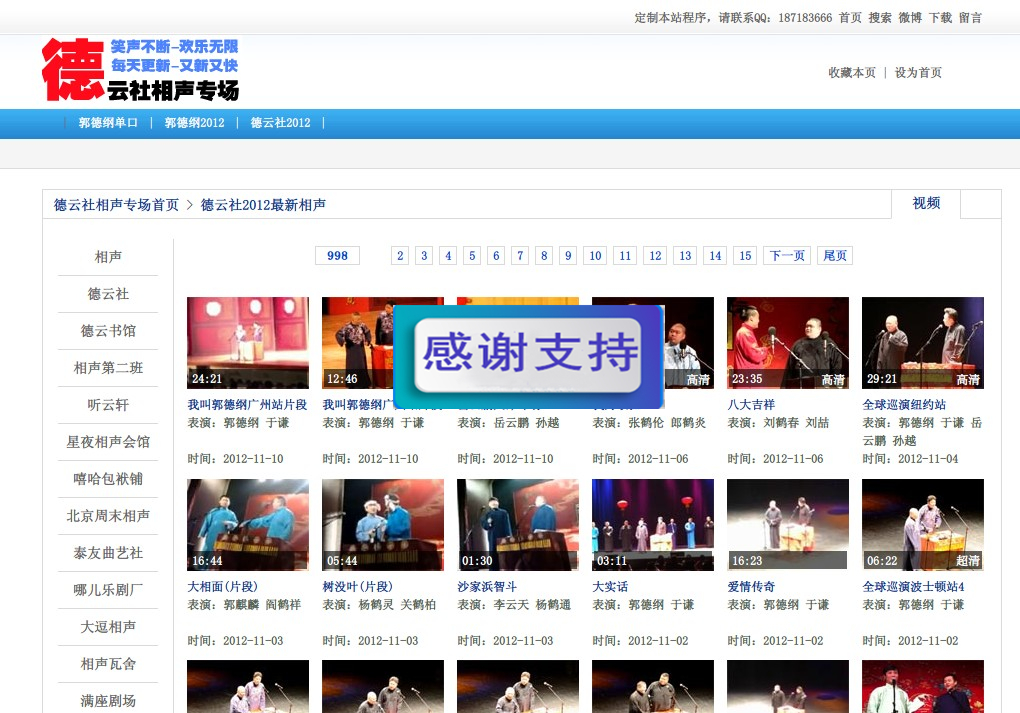Screen dimensions: 1020x713
Task: Open the 05:44 树没叶 thumbnail
Action: (382, 525)
